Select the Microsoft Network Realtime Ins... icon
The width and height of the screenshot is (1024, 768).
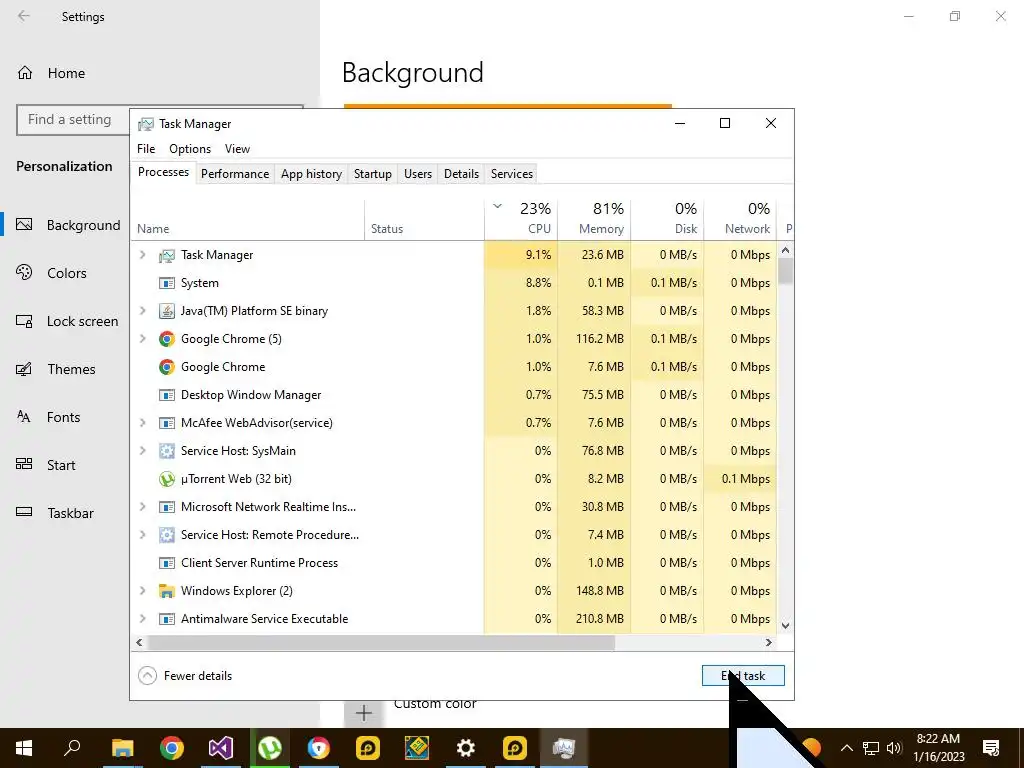coord(167,507)
